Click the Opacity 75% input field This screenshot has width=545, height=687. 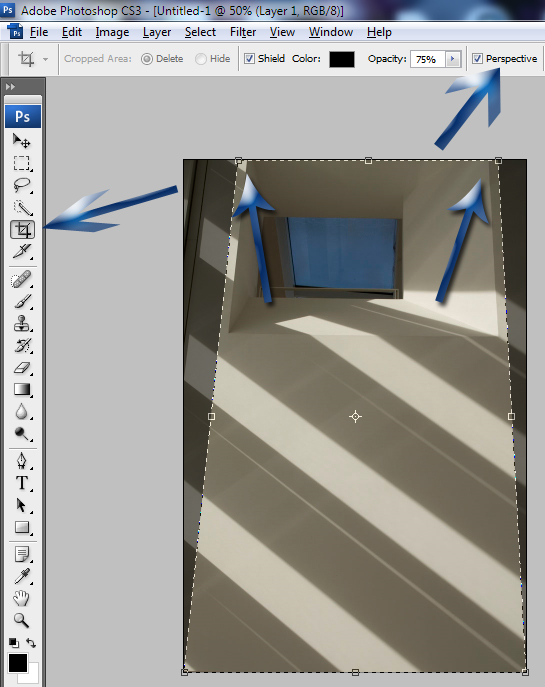(428, 59)
